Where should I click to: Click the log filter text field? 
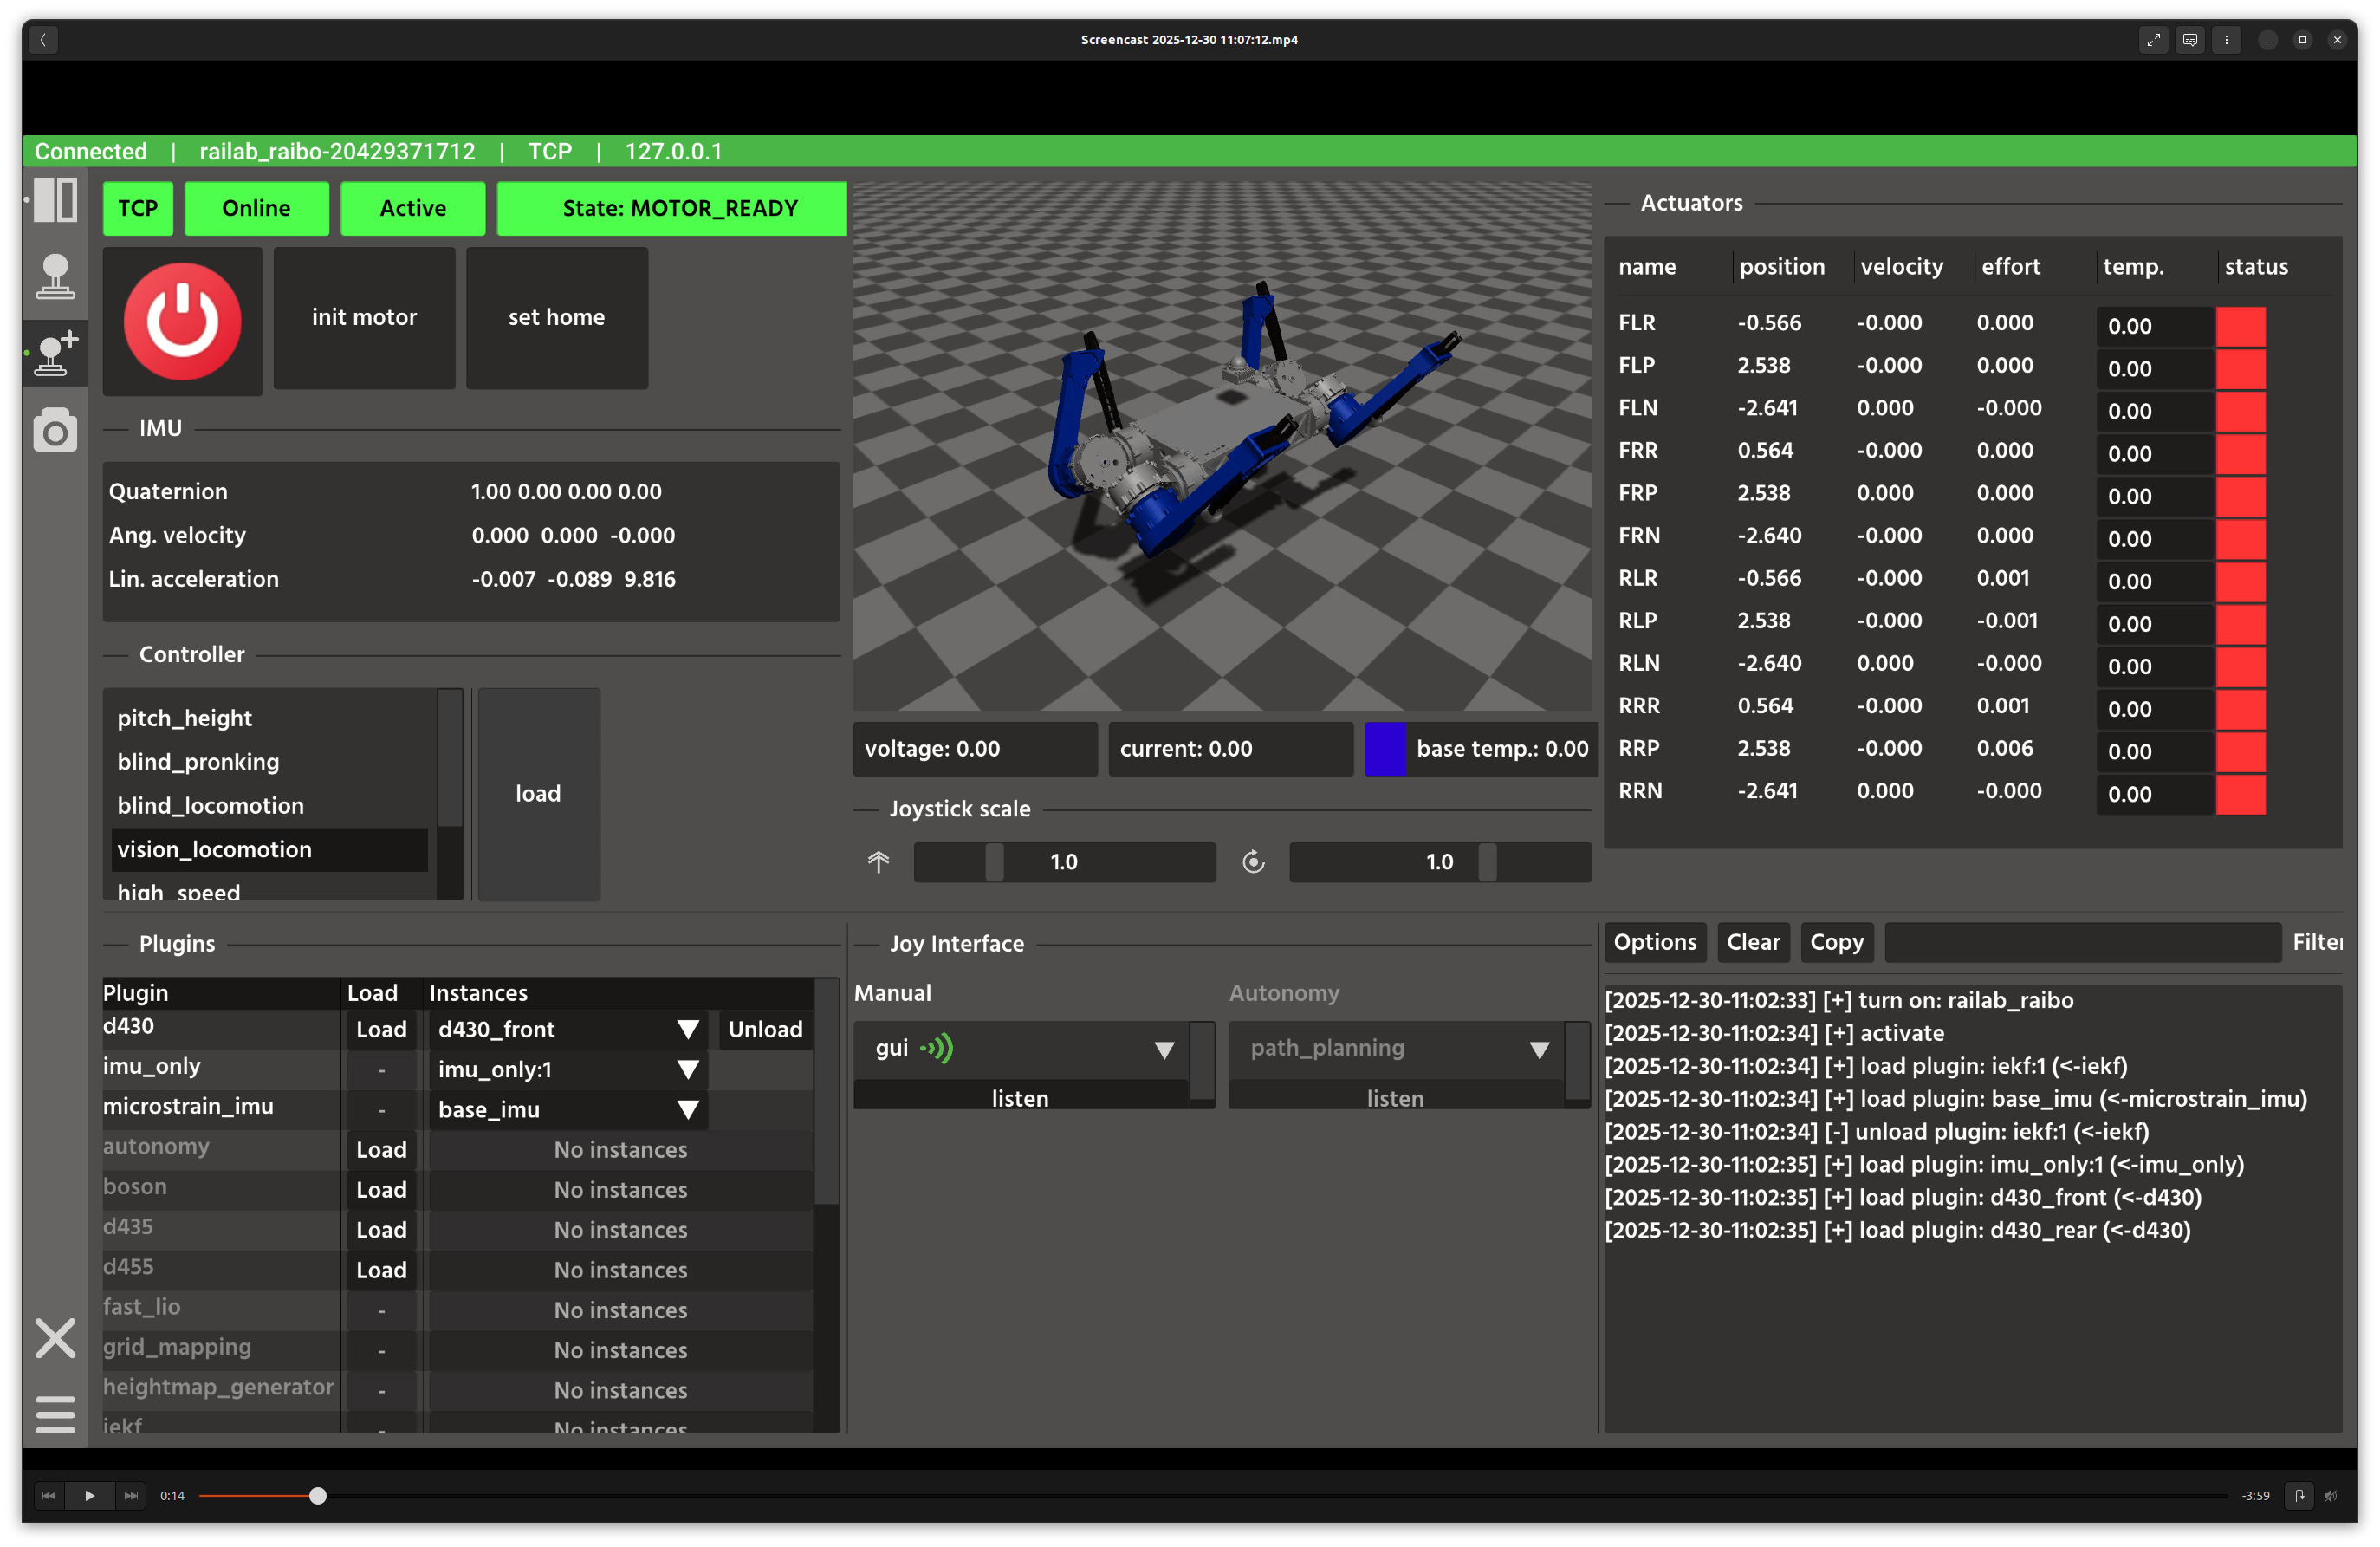coord(2082,942)
